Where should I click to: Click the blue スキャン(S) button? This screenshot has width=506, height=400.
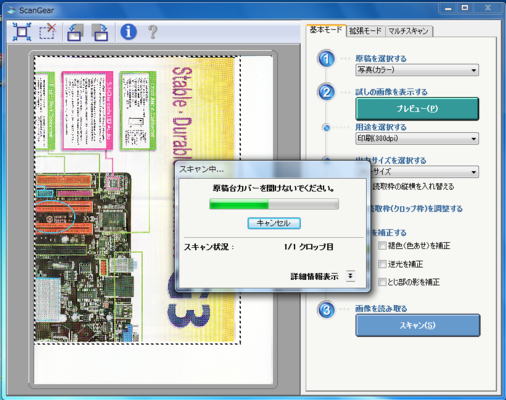(418, 325)
